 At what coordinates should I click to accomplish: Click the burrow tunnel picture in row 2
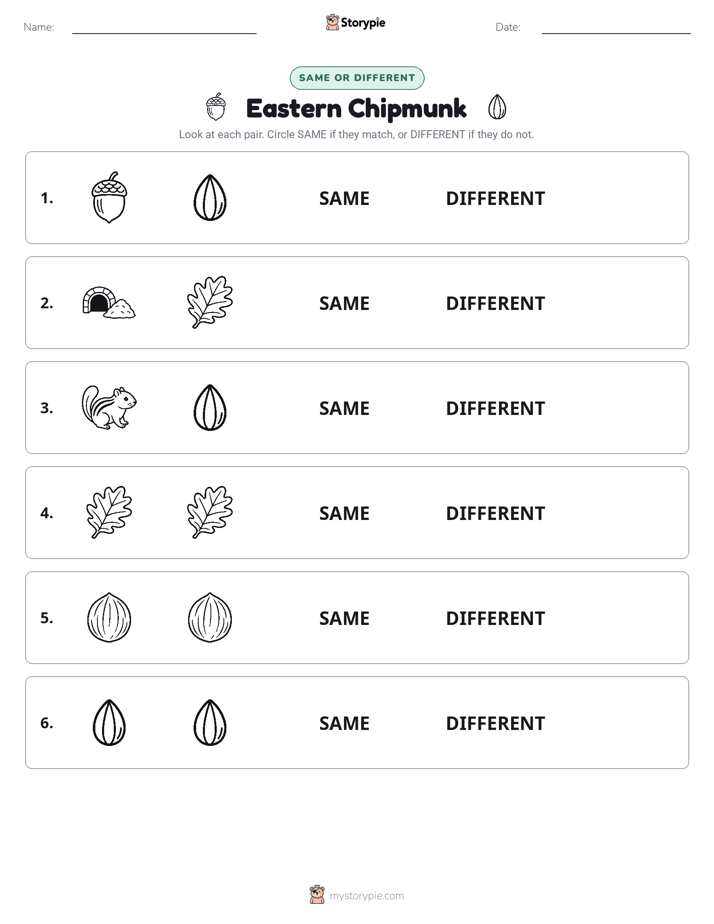click(x=109, y=302)
